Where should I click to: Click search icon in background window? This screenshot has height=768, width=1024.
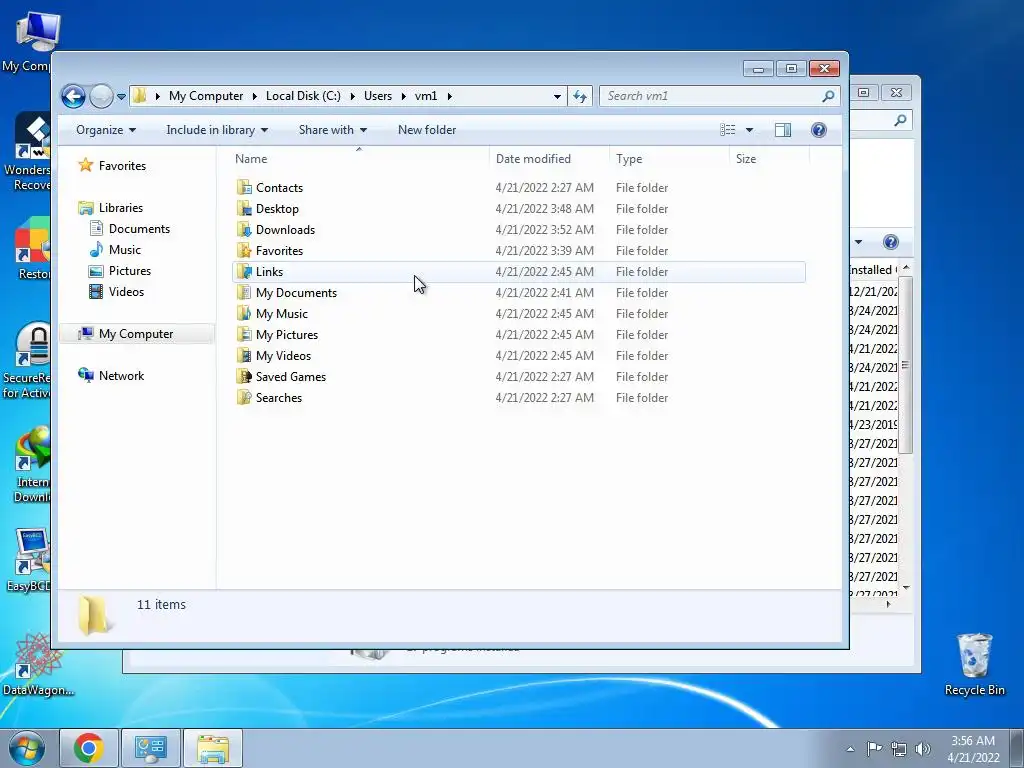pyautogui.click(x=900, y=120)
